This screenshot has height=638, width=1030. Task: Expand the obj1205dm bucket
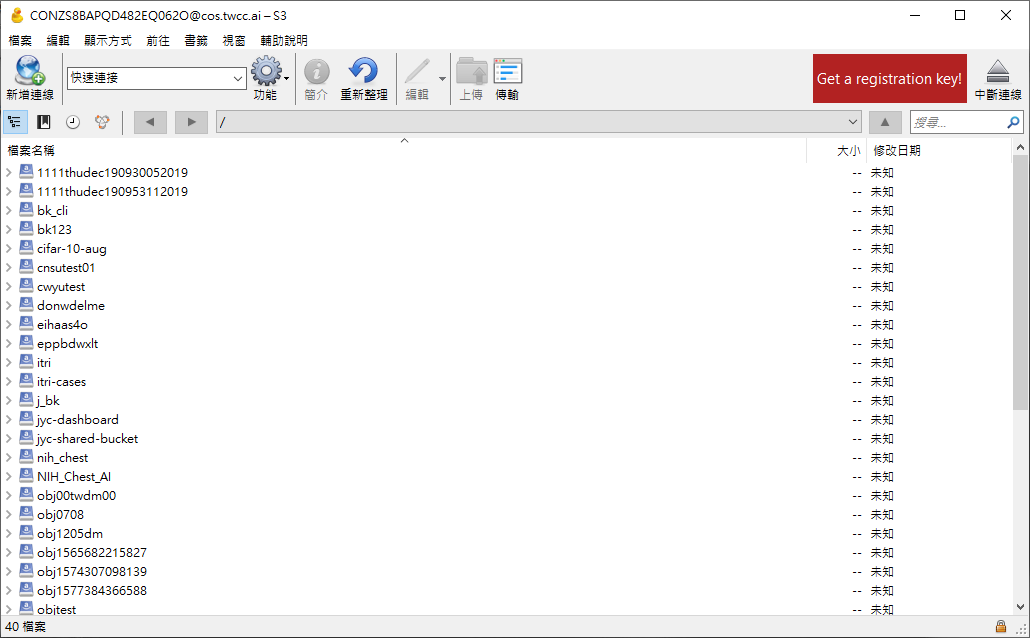(9, 534)
